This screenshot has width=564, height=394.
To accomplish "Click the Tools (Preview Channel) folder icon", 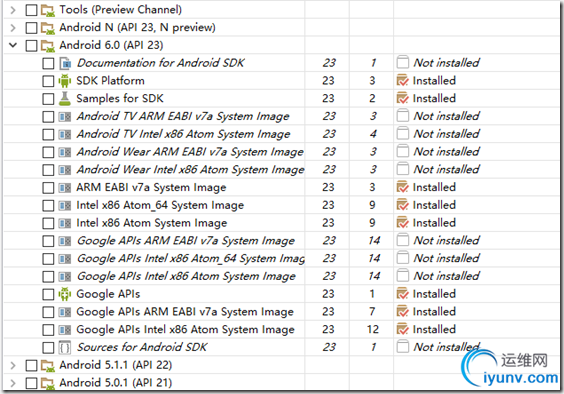I will tap(48, 10).
